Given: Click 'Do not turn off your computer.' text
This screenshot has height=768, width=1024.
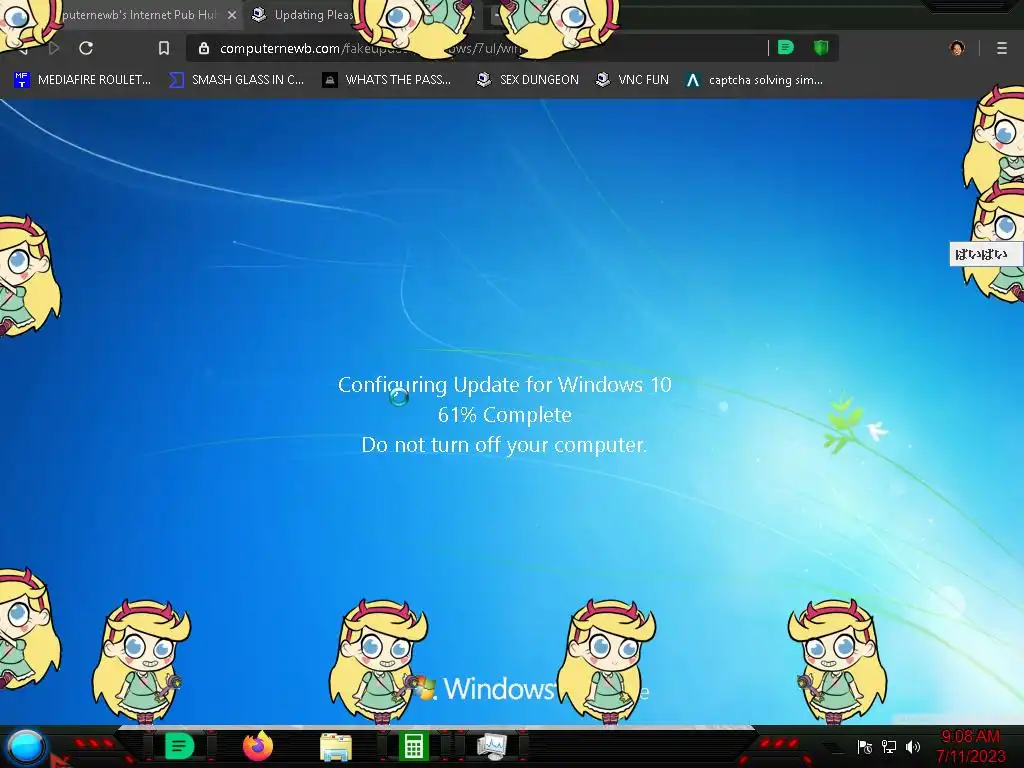Looking at the screenshot, I should [504, 445].
